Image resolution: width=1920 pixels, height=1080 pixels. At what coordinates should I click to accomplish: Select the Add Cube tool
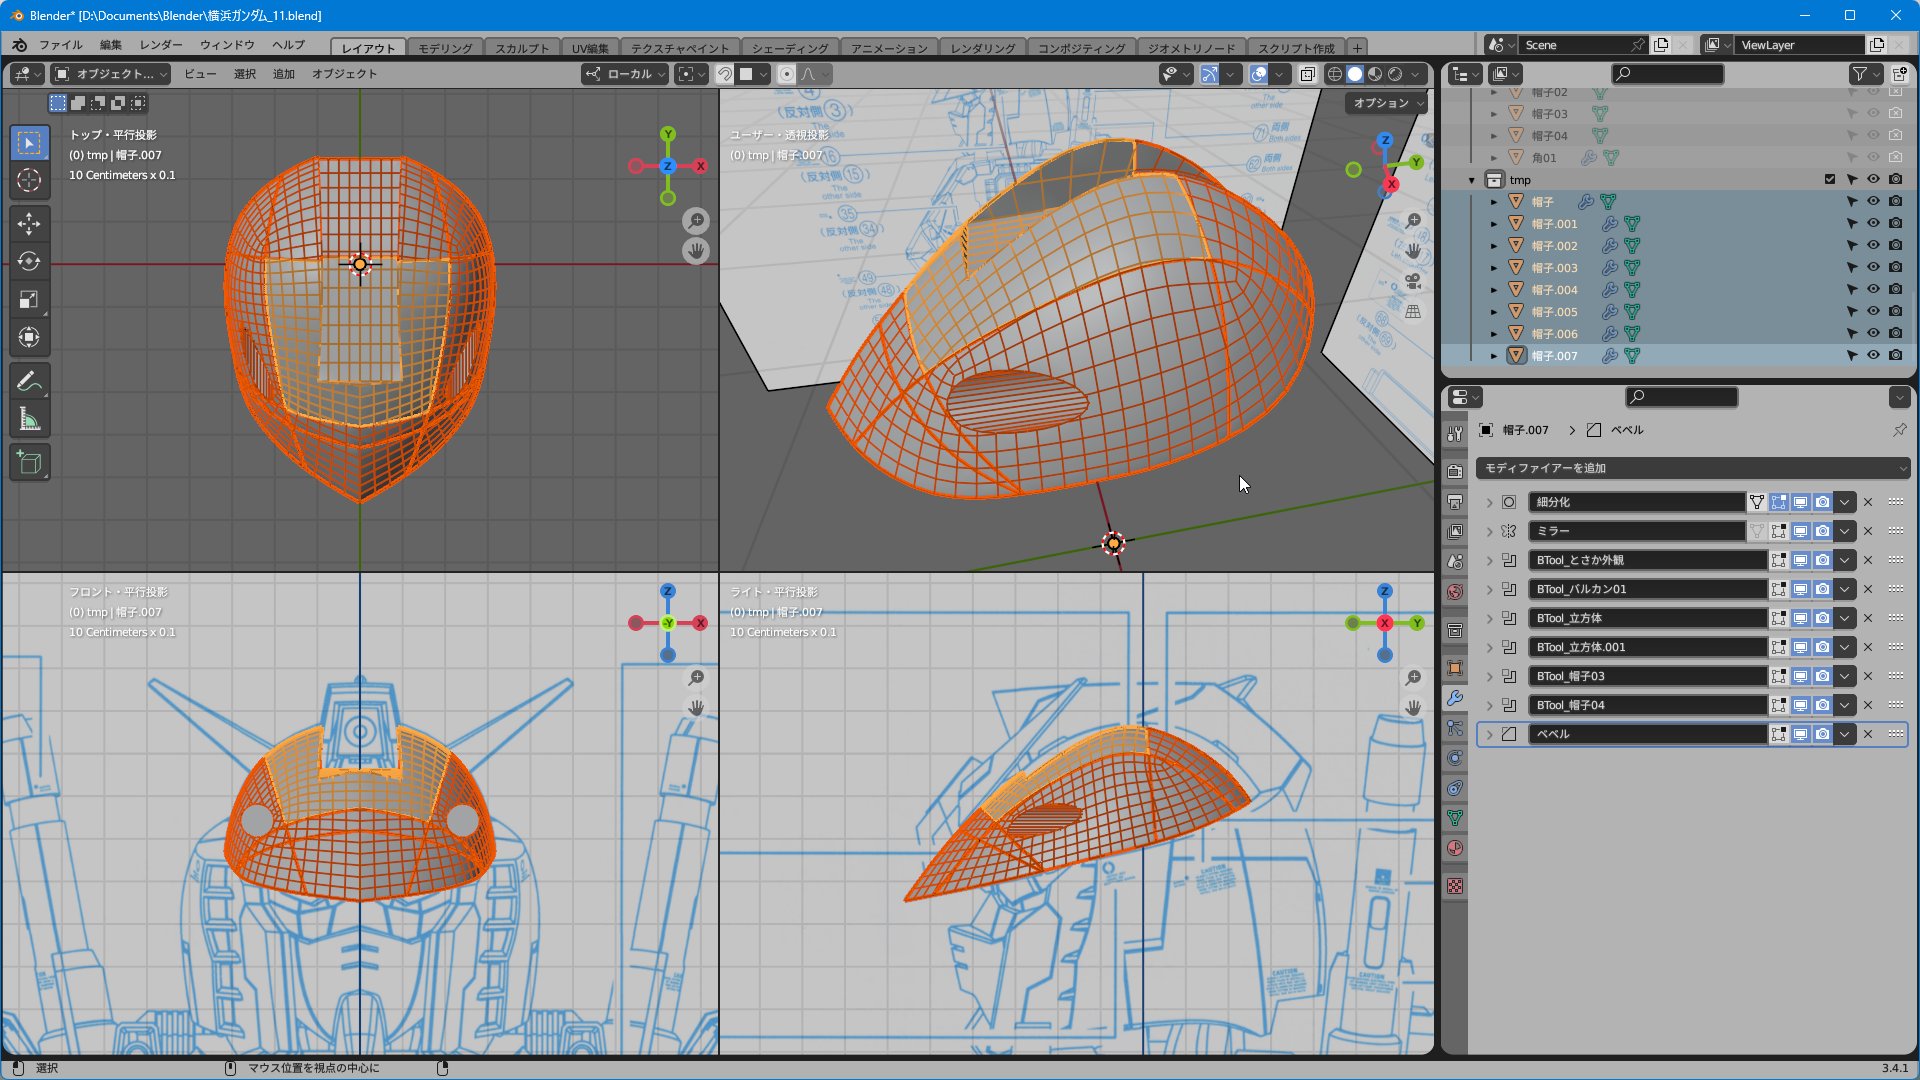pos(29,463)
